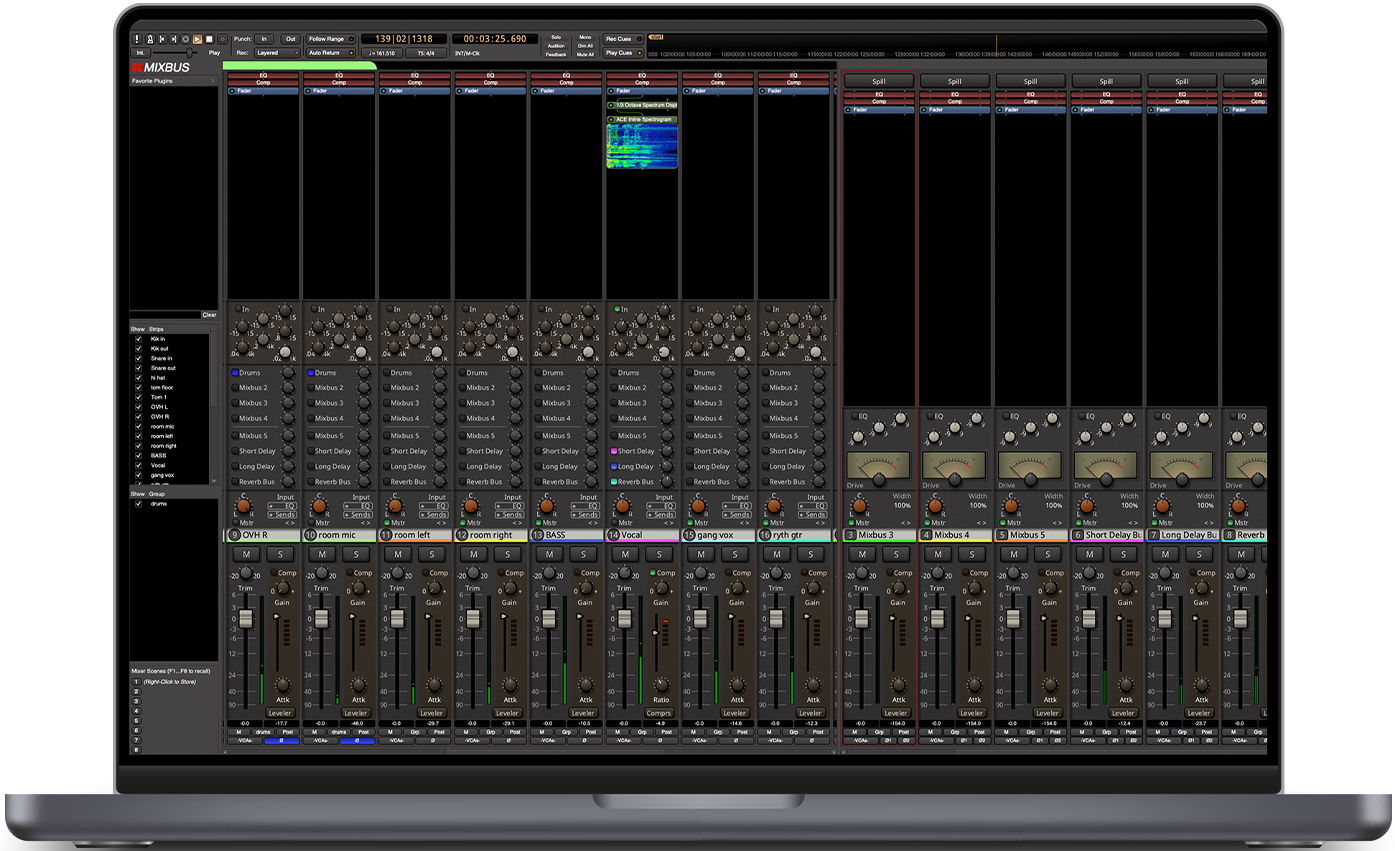Click the Go to End icon
The width and height of the screenshot is (1395, 851).
[x=174, y=39]
